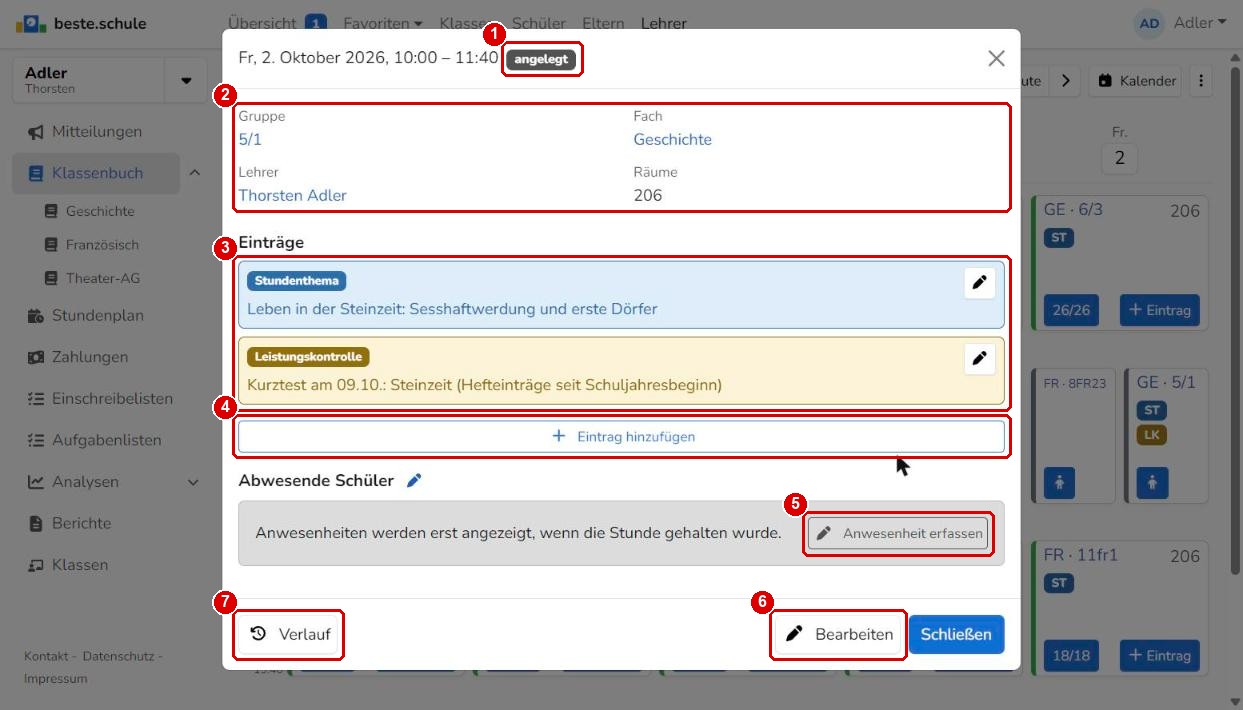Image resolution: width=1243 pixels, height=710 pixels.
Task: Collapse the Klassenbuch sidebar section
Action: click(194, 173)
